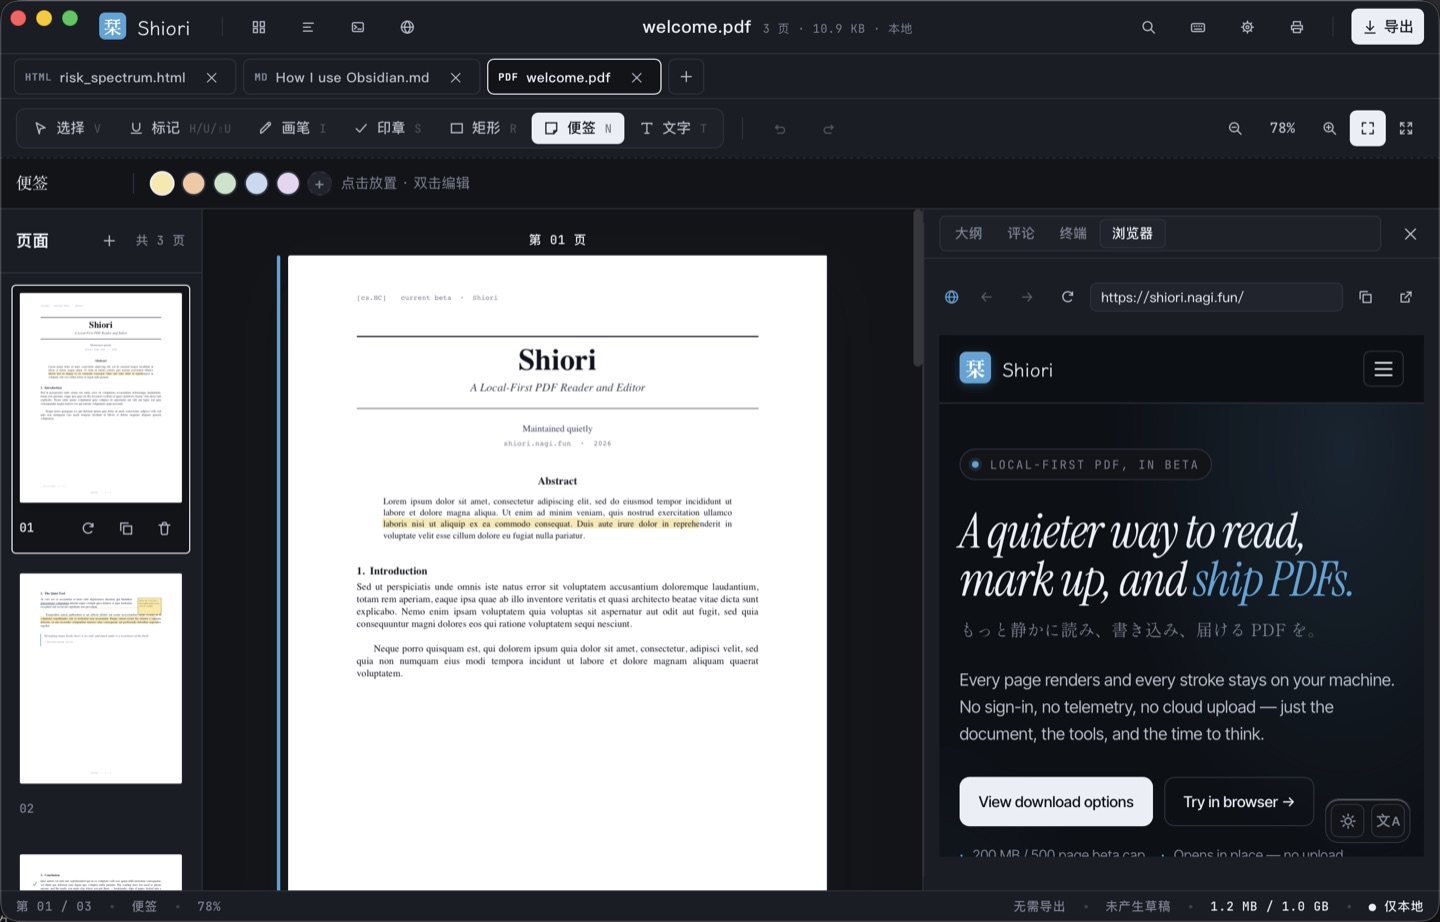Viewport: 1440px width, 922px height.
Task: Zoom in with the plus magnifier
Action: click(x=1329, y=128)
